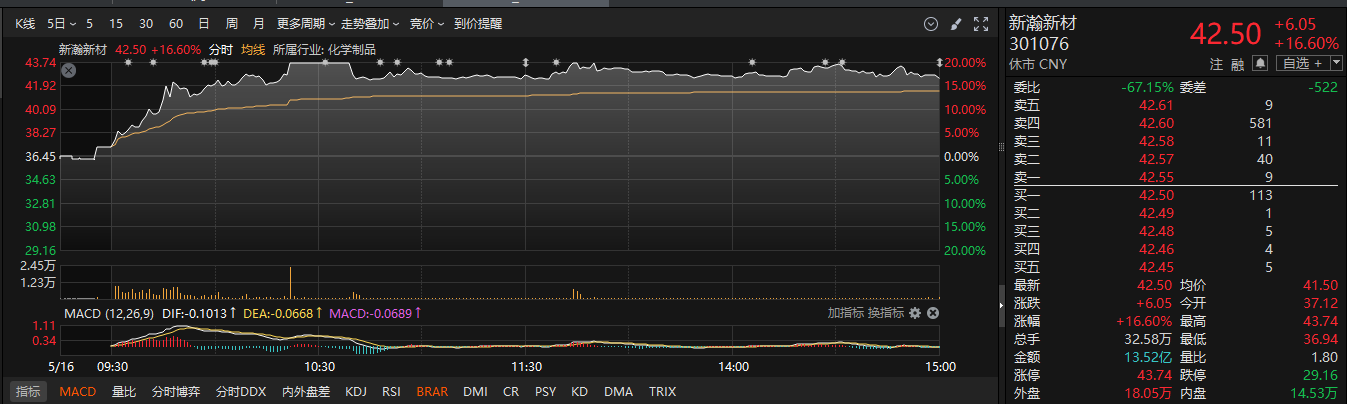Open the 5日 period dropdown
The image size is (1347, 404).
(x=62, y=23)
